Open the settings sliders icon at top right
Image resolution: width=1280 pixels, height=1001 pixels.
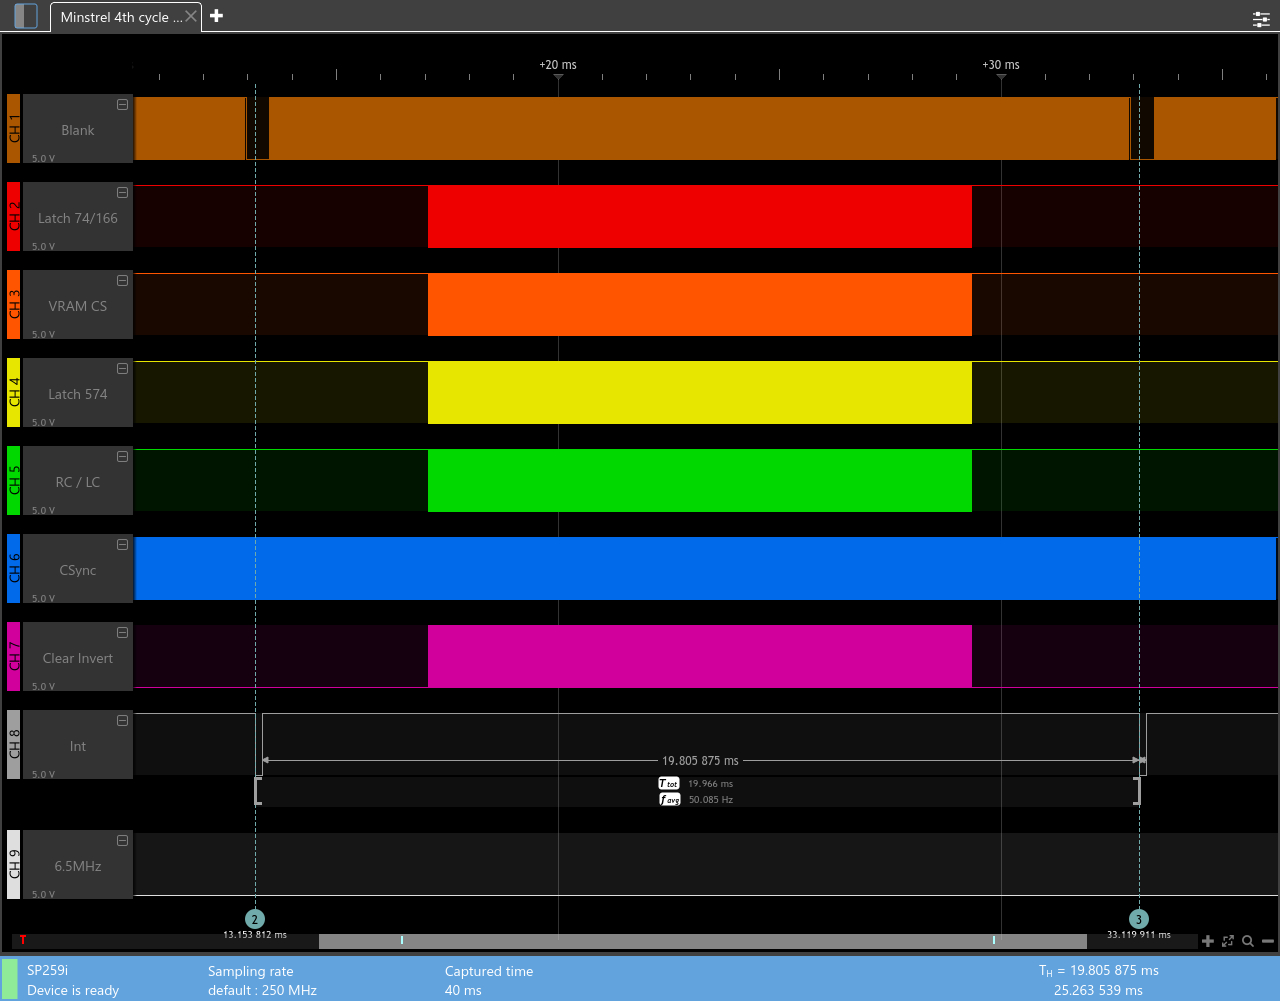1261,19
